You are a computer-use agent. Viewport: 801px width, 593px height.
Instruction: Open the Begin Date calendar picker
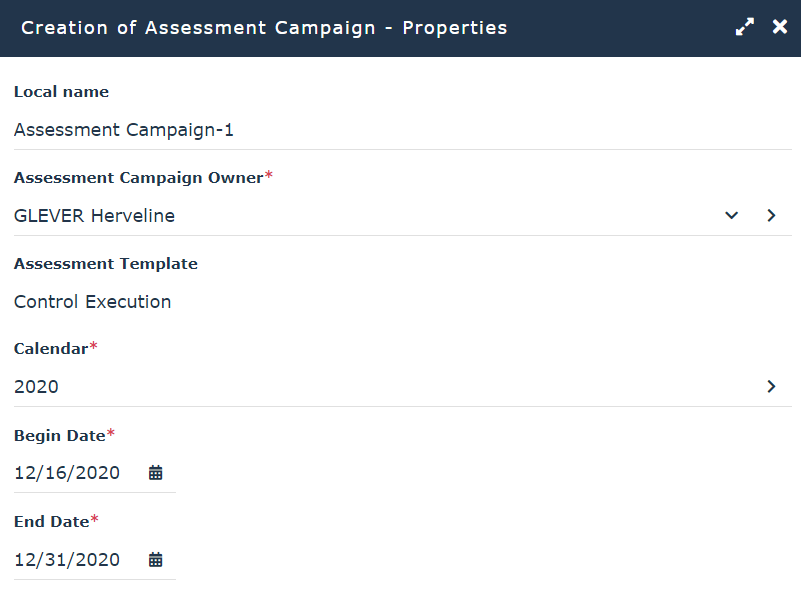pyautogui.click(x=156, y=473)
